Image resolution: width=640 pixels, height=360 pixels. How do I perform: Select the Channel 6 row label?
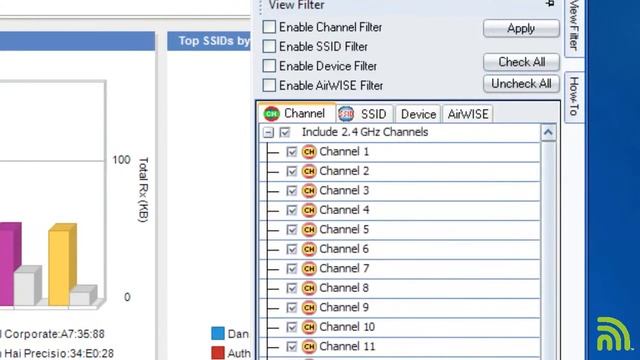coord(344,249)
